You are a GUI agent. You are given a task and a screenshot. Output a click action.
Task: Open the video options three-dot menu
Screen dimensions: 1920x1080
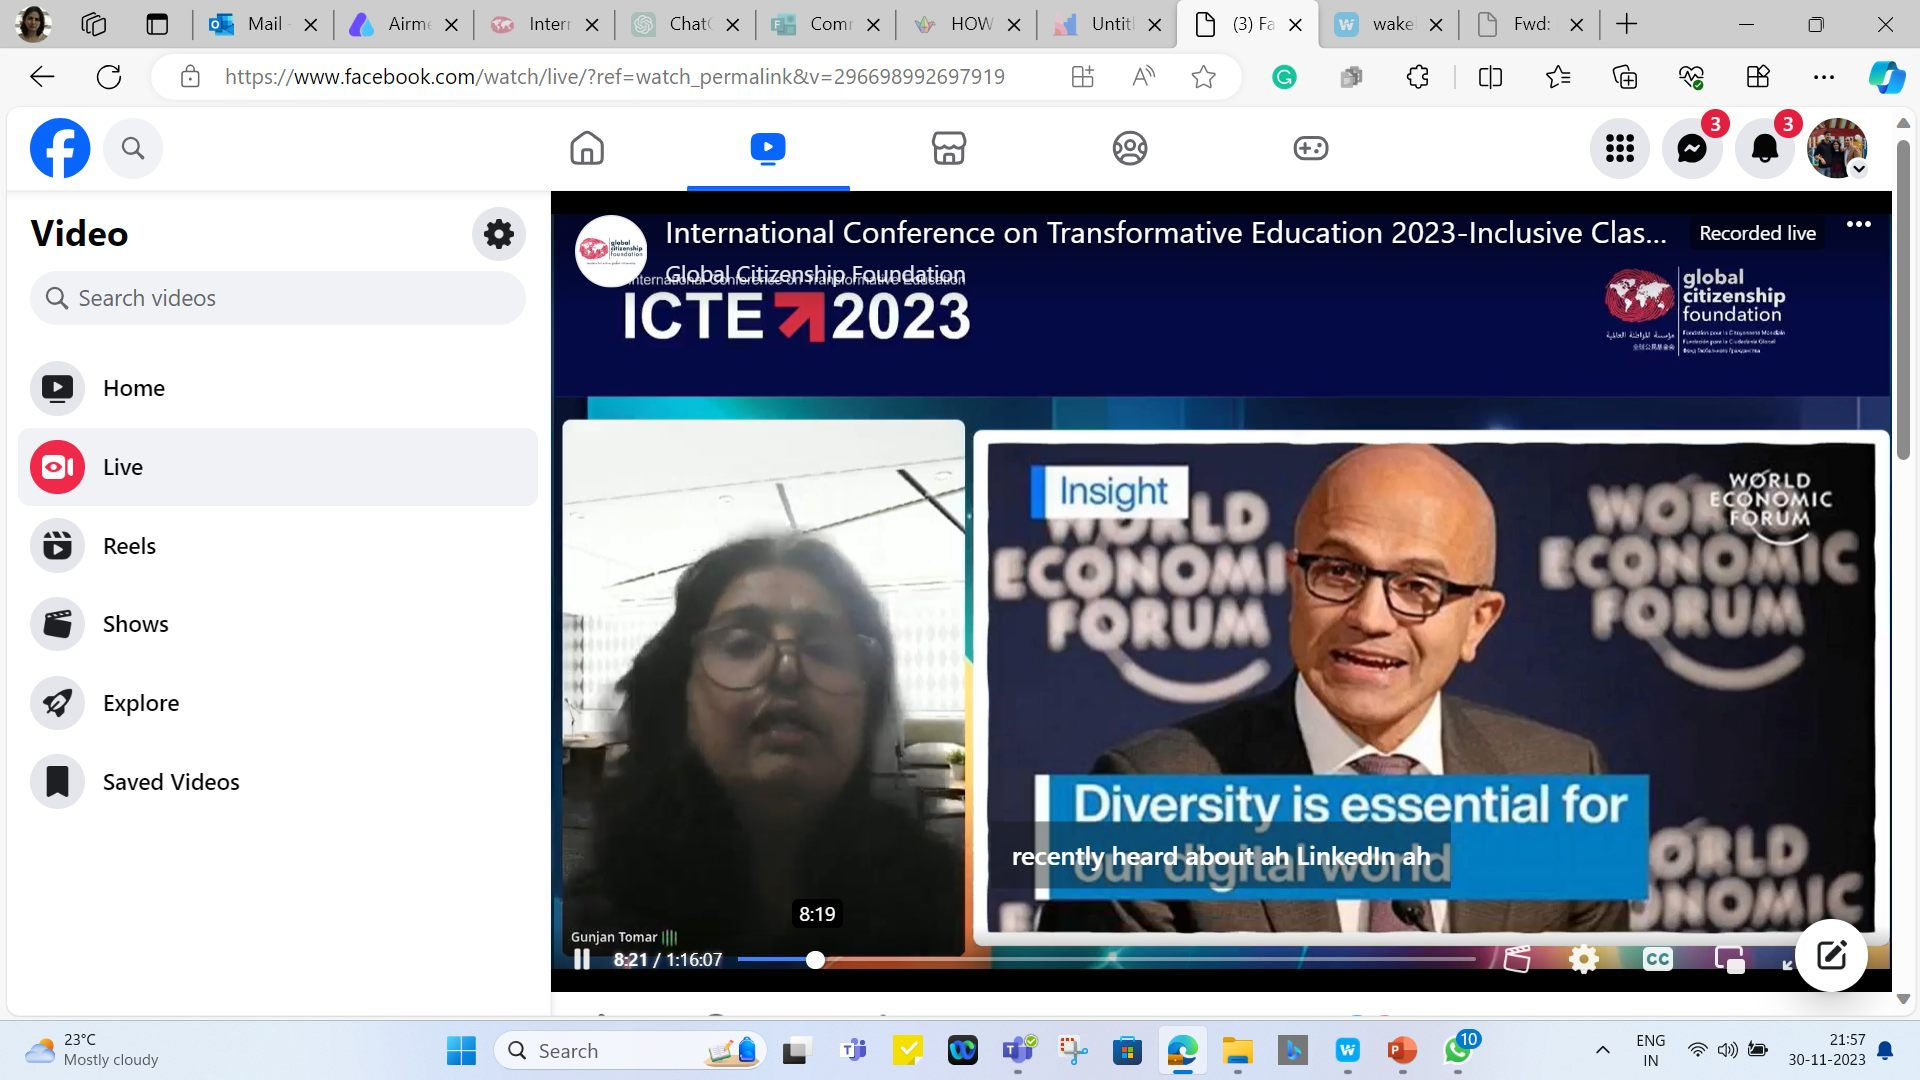click(1859, 224)
